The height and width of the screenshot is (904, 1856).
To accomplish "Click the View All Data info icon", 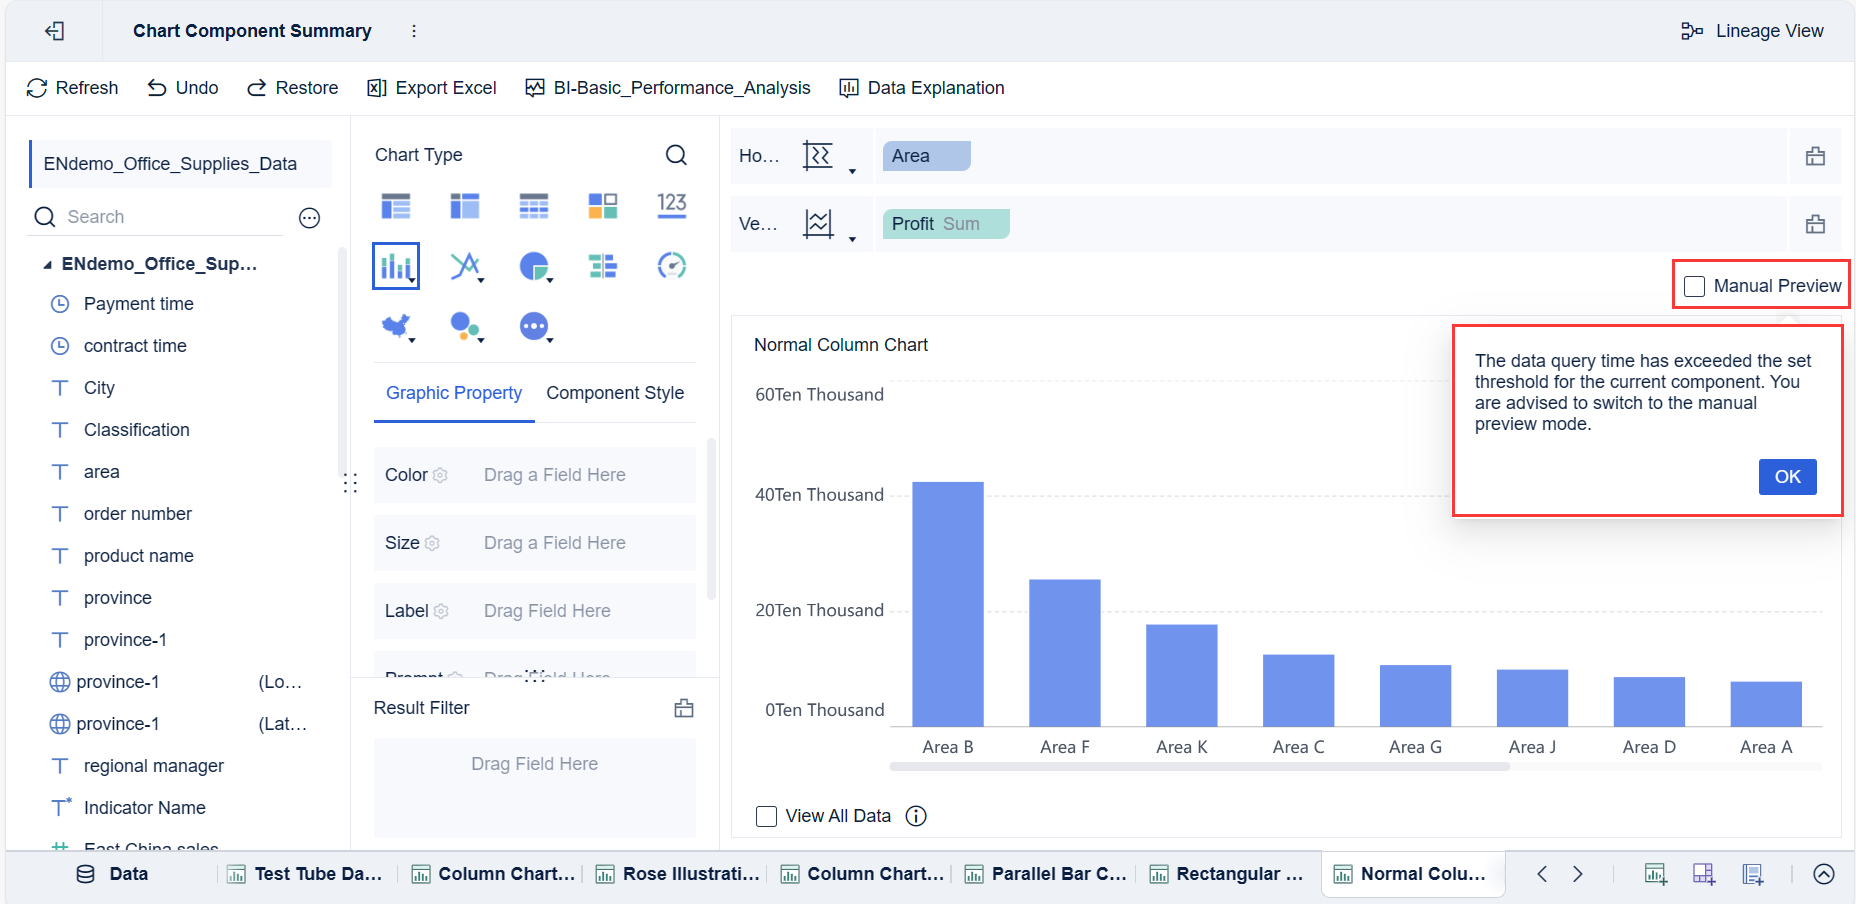I will (x=916, y=816).
